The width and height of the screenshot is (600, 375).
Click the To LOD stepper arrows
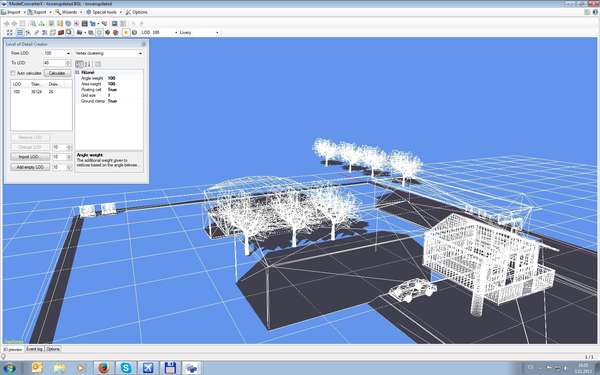[x=68, y=63]
